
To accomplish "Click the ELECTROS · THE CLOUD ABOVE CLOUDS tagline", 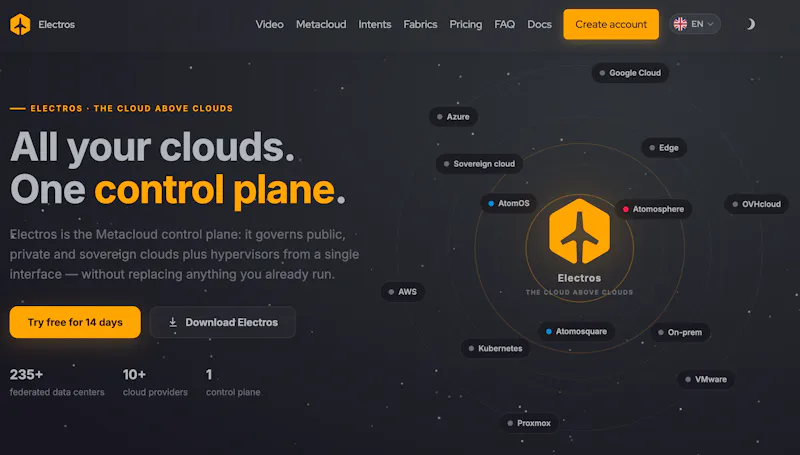I will pos(121,109).
